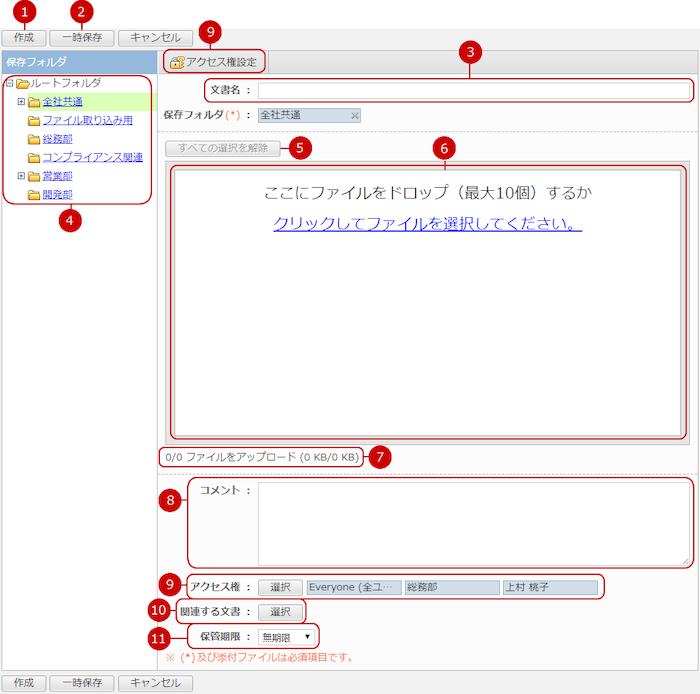Click the folder icon beside 総務部
700x694 pixels.
point(34,139)
